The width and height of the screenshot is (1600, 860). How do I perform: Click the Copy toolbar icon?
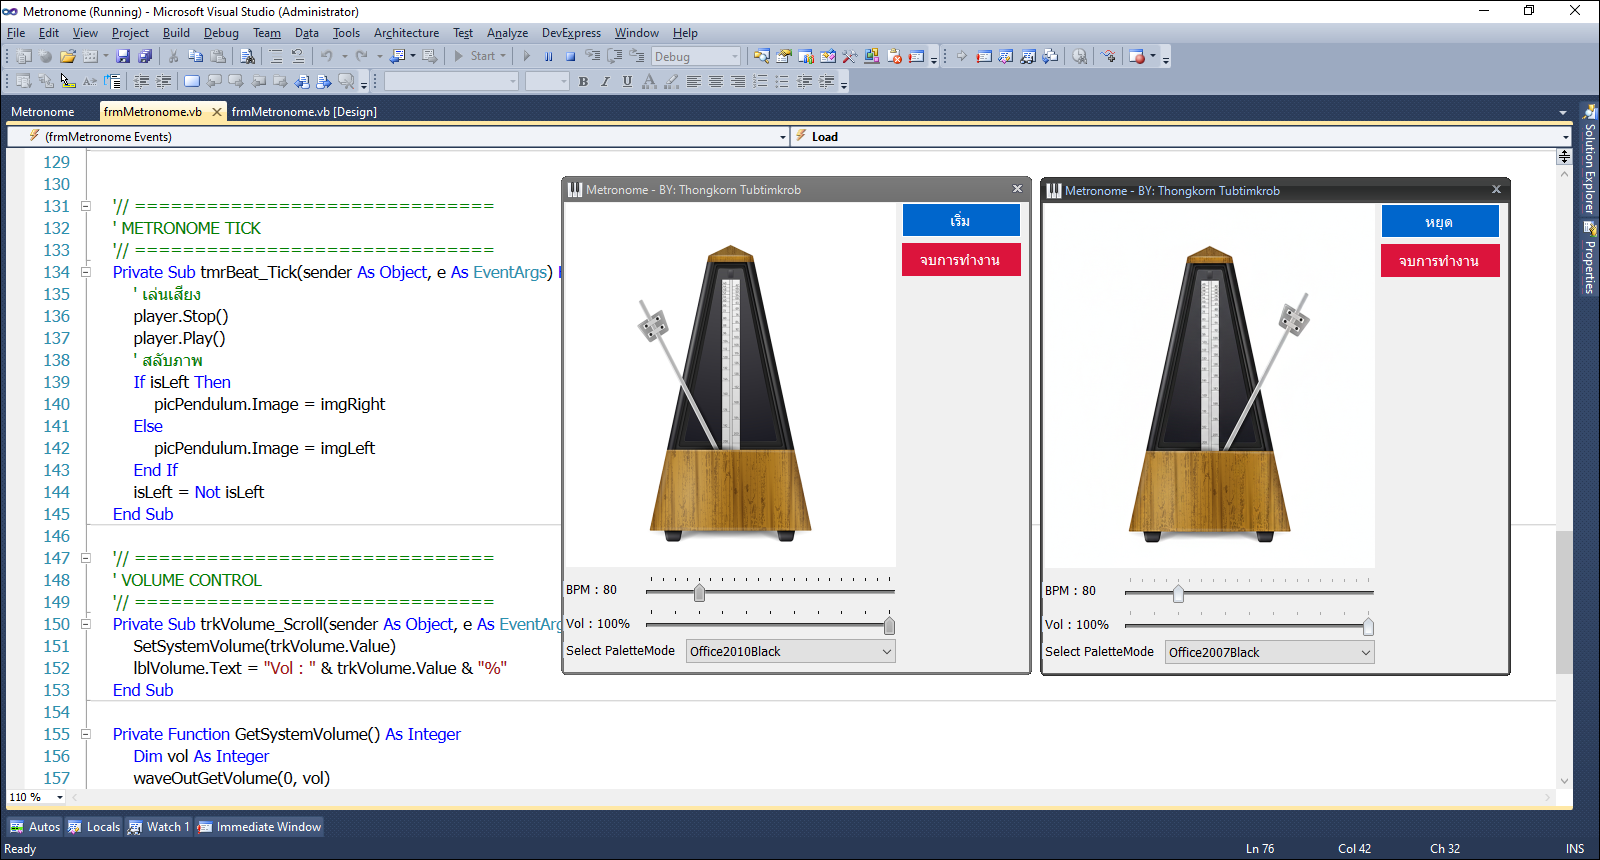click(x=196, y=57)
